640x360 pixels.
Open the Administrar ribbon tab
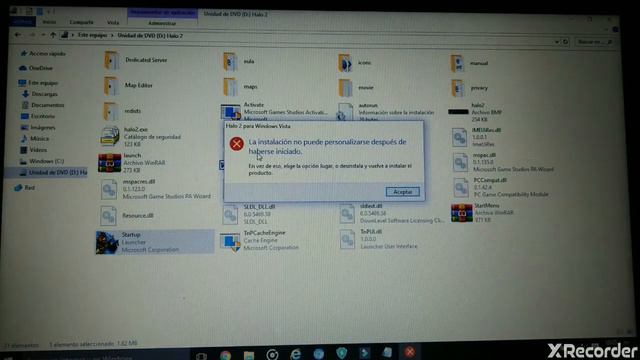(x=162, y=23)
